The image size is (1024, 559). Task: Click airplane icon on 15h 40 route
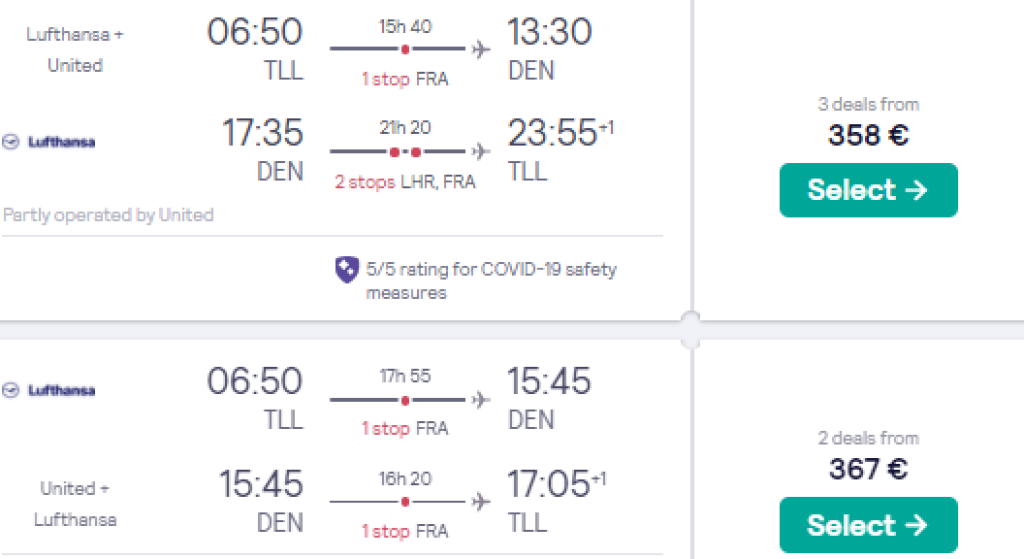(x=481, y=49)
